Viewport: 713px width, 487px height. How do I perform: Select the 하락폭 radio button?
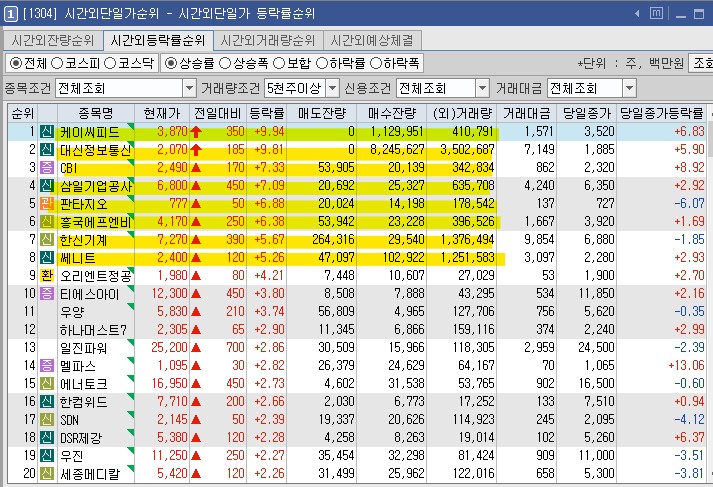376,63
